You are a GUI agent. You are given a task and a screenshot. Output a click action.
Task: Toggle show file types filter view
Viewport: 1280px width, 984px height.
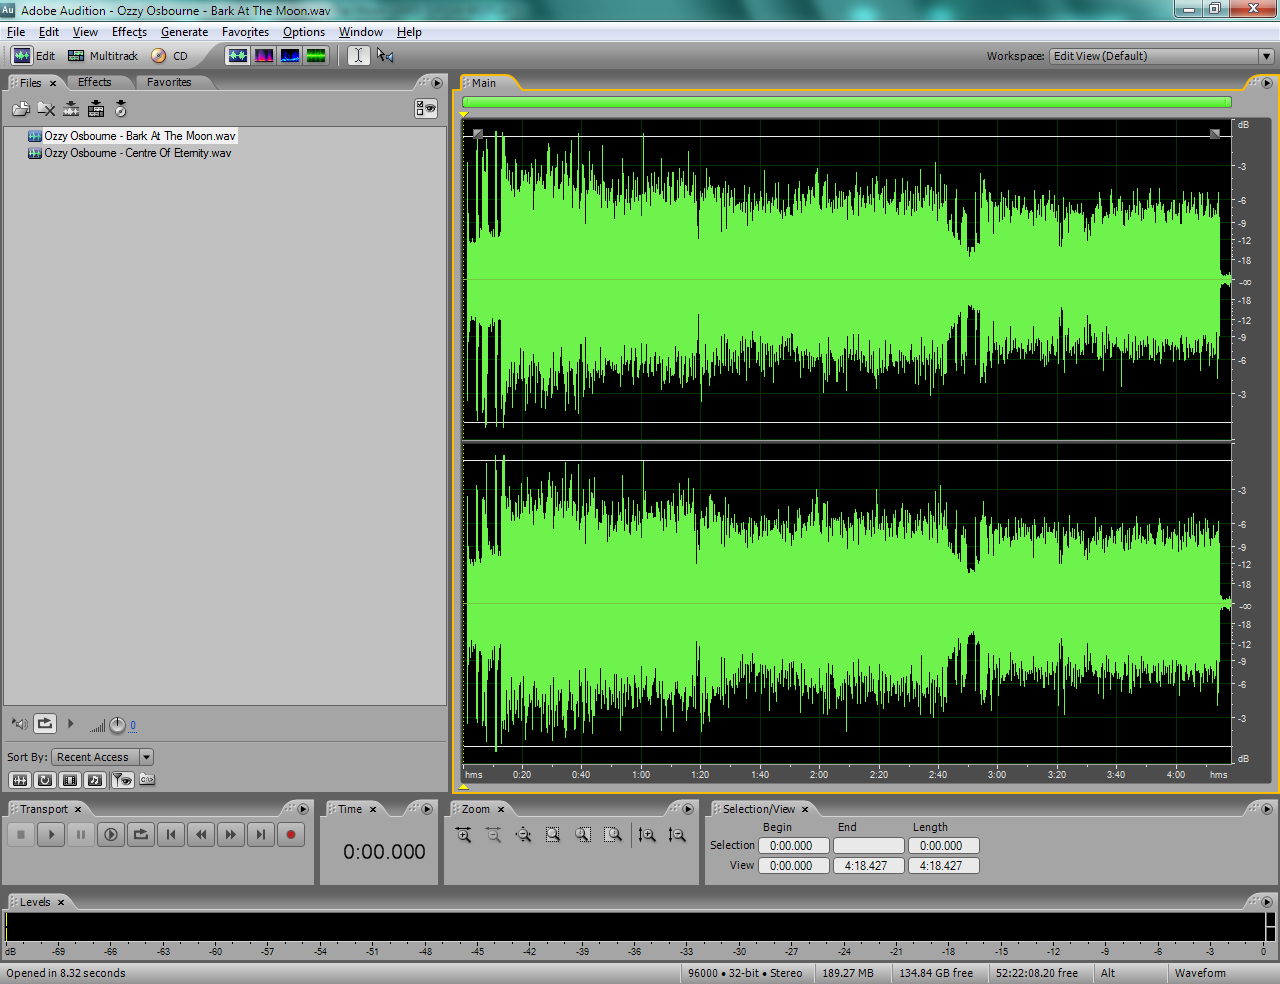click(122, 780)
